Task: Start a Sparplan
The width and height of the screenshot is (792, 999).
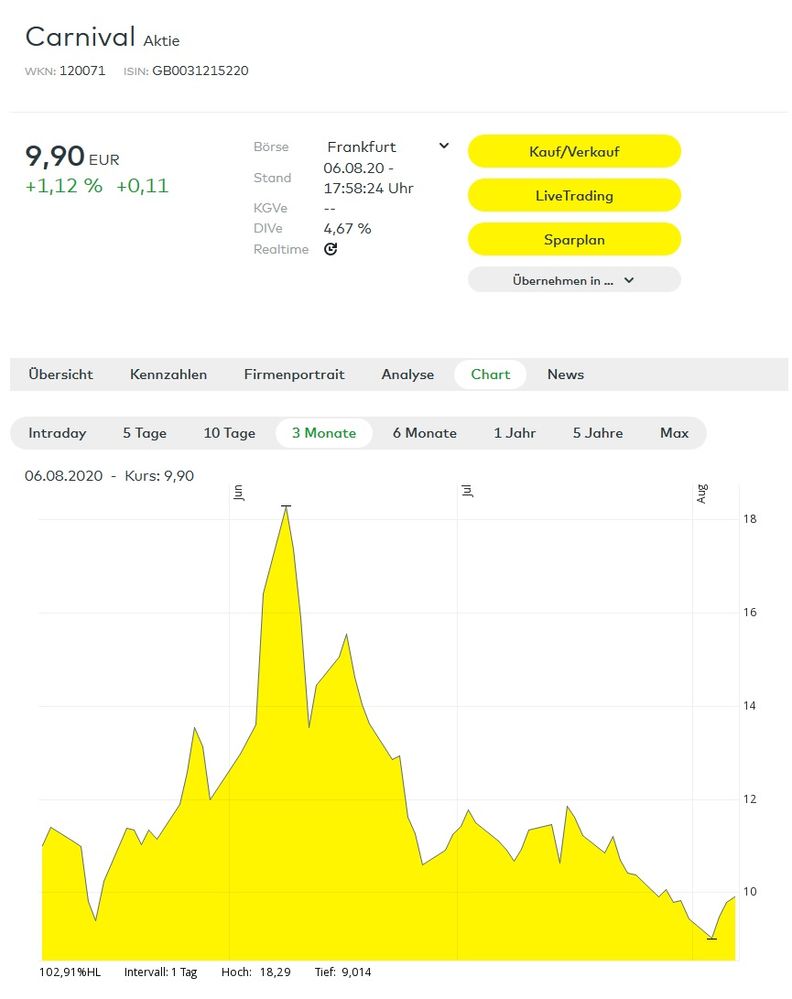Action: coord(574,239)
